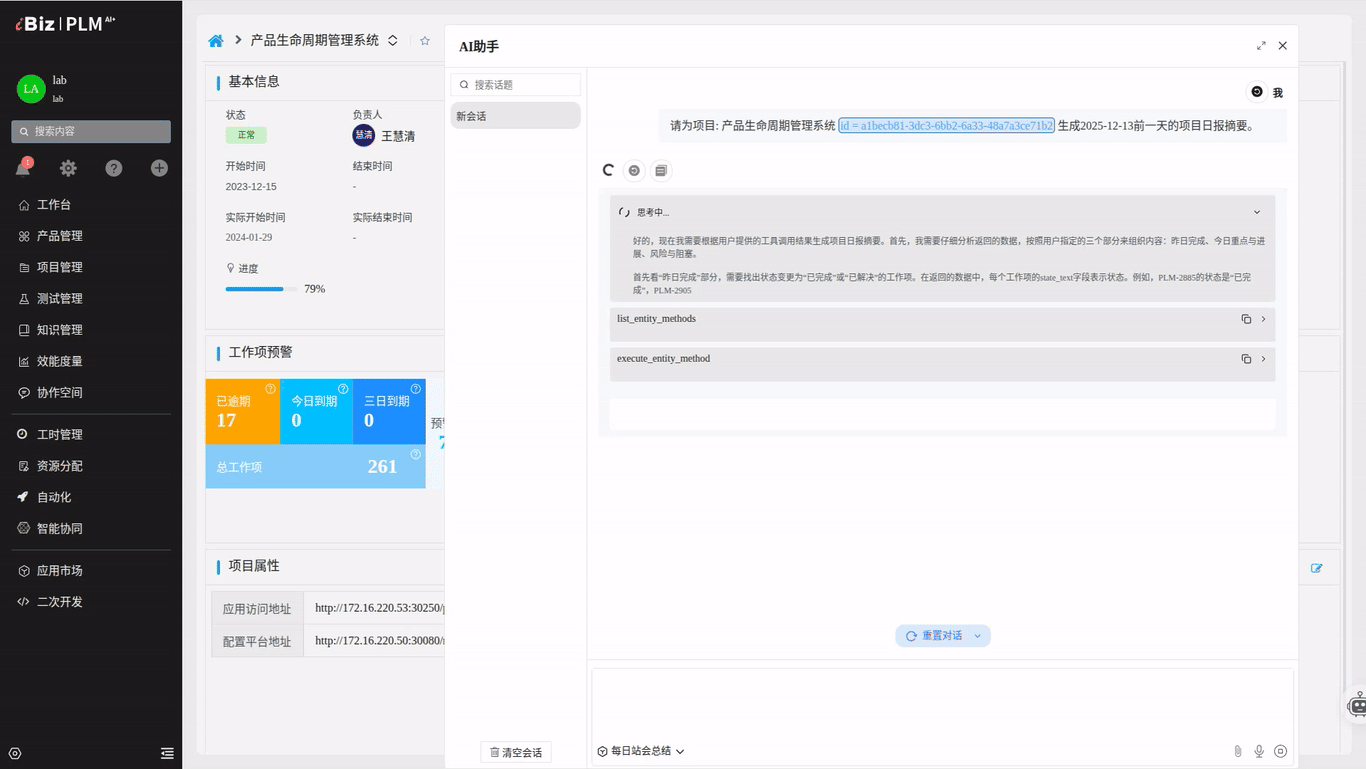Expand AI助手 dialog using fullscreen icon
The height and width of the screenshot is (769, 1366).
pos(1261,45)
